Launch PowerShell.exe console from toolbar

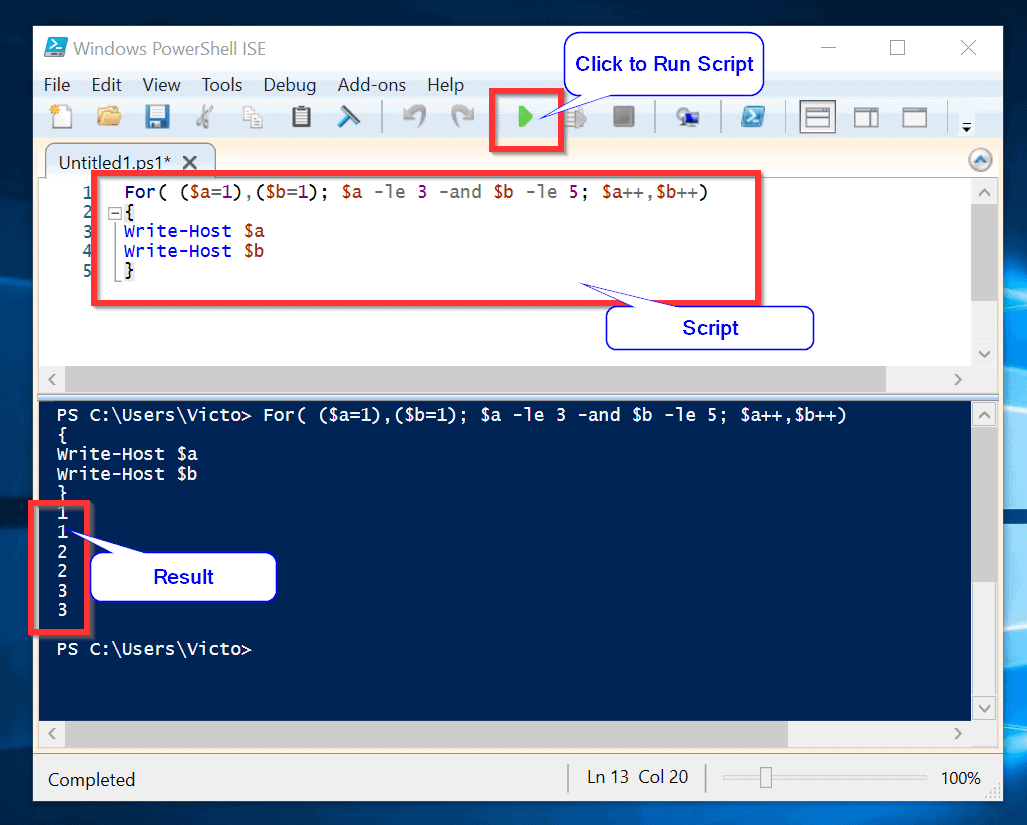click(x=754, y=116)
